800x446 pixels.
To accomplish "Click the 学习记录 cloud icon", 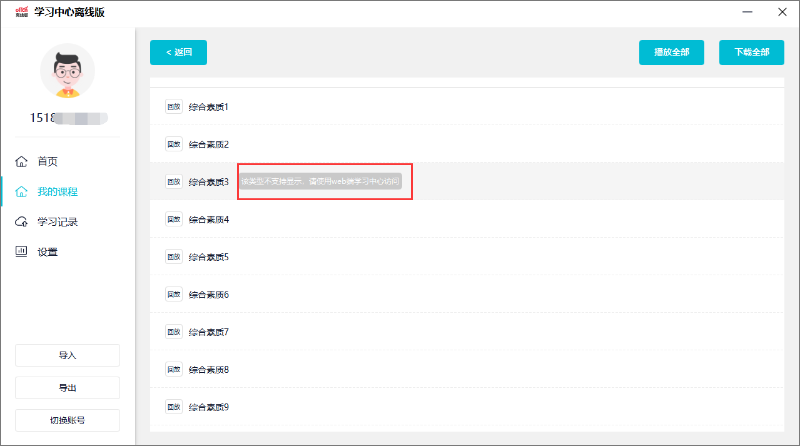I will coord(21,222).
